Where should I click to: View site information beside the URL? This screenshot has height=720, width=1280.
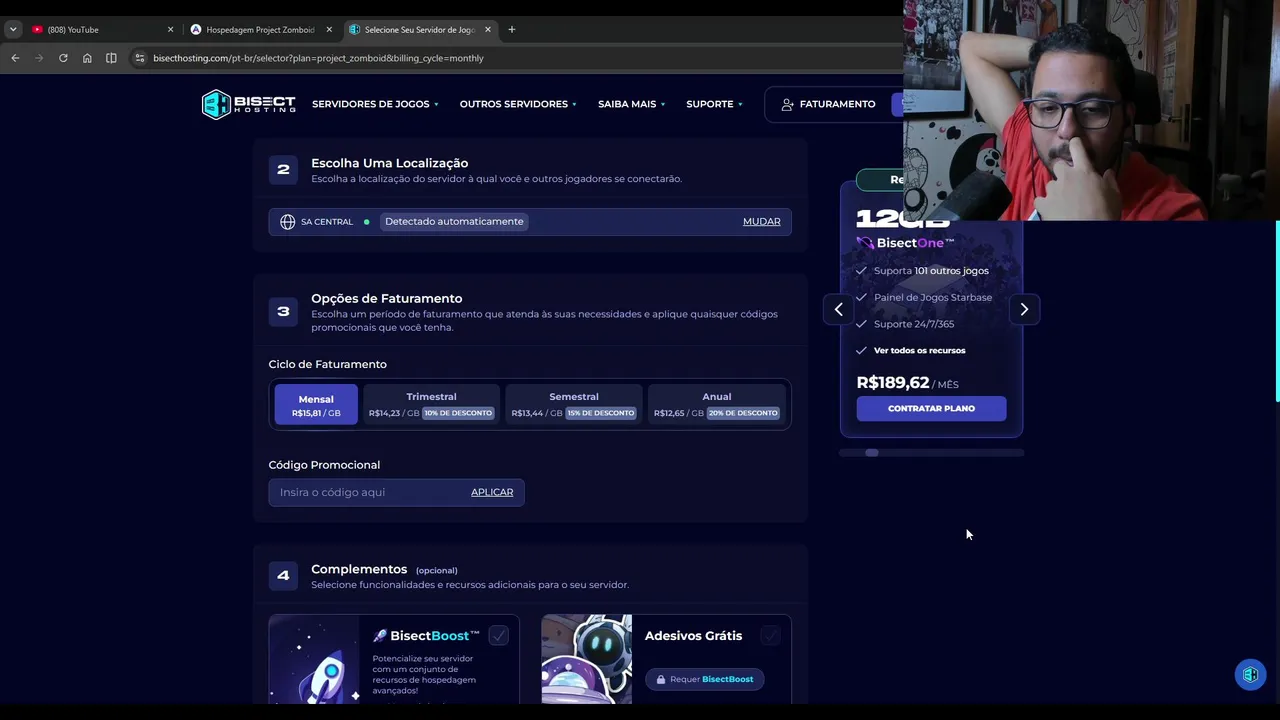140,58
